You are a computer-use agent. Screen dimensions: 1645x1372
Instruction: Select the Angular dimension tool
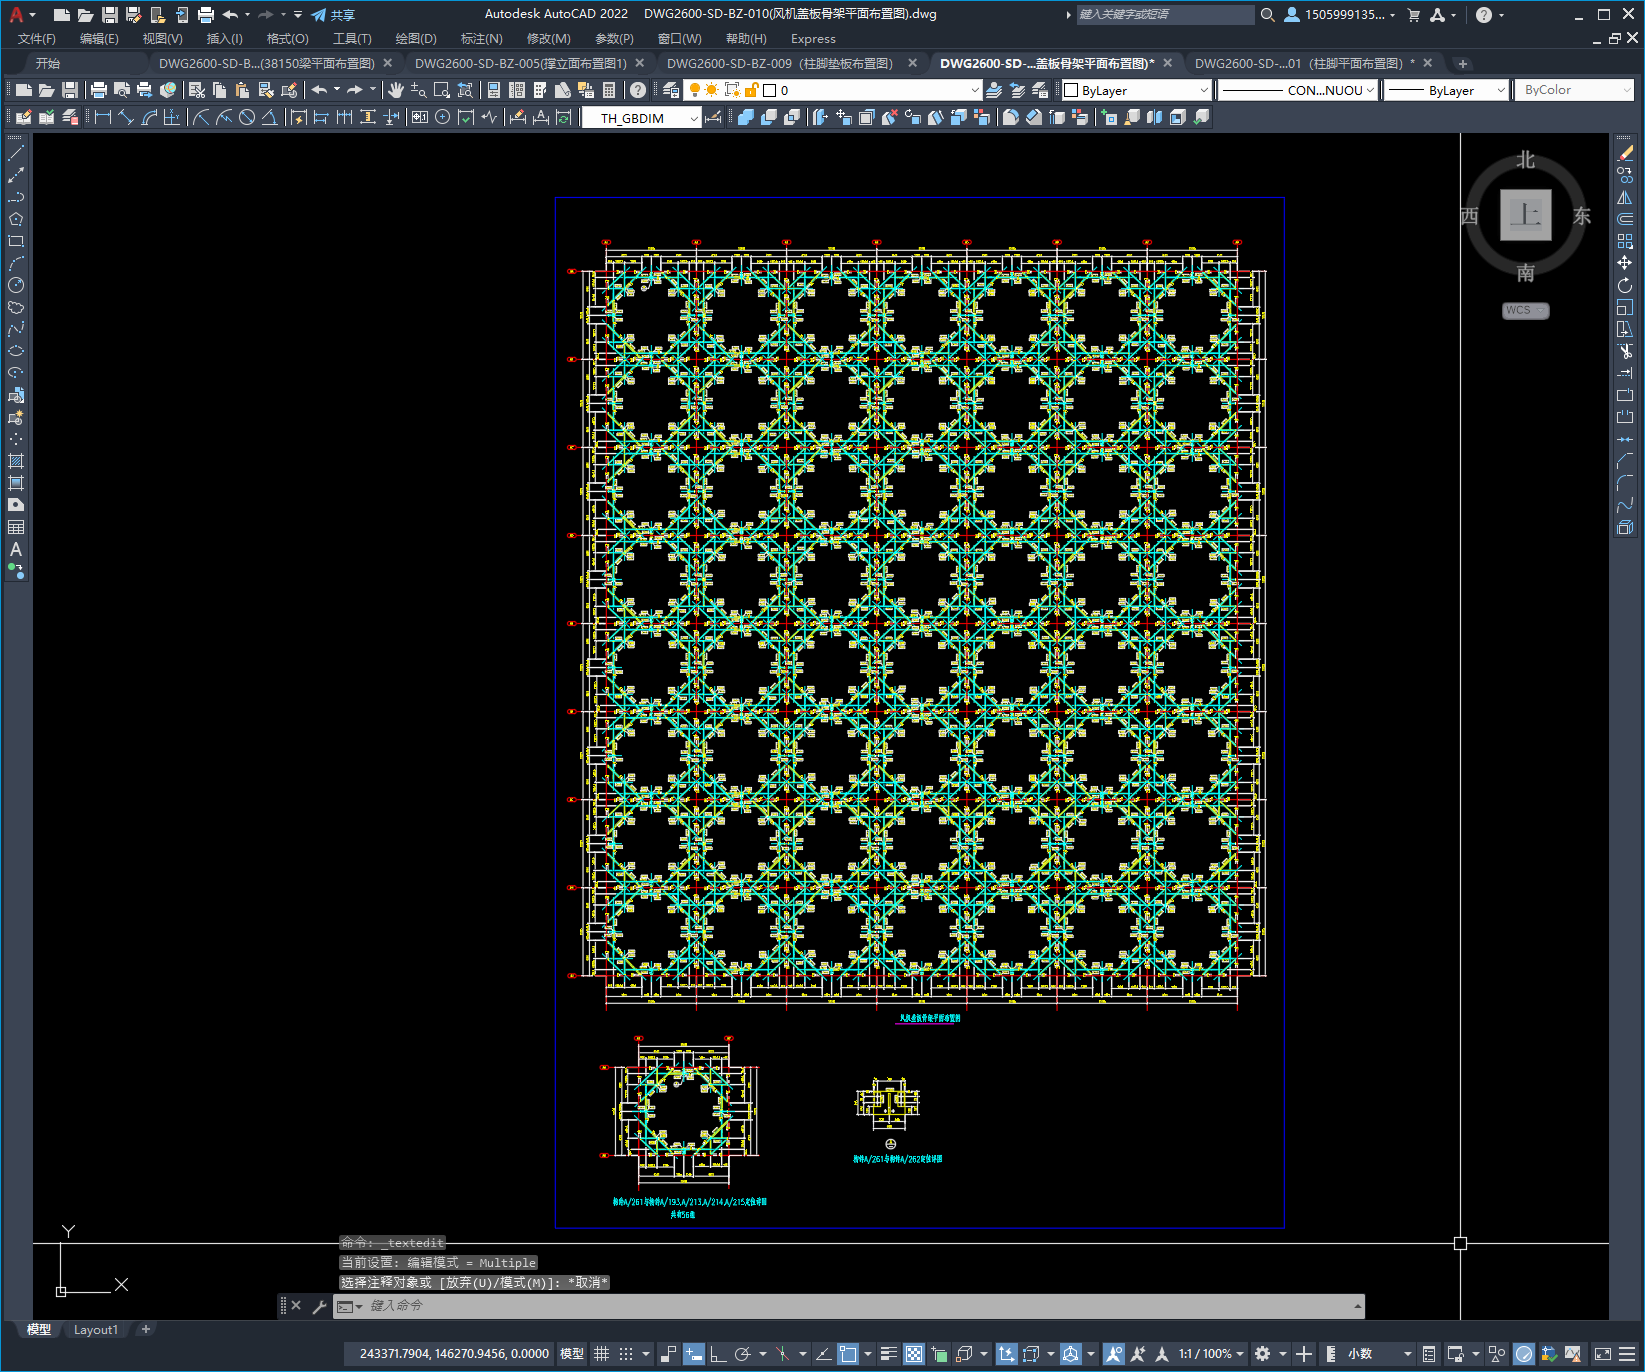point(270,117)
